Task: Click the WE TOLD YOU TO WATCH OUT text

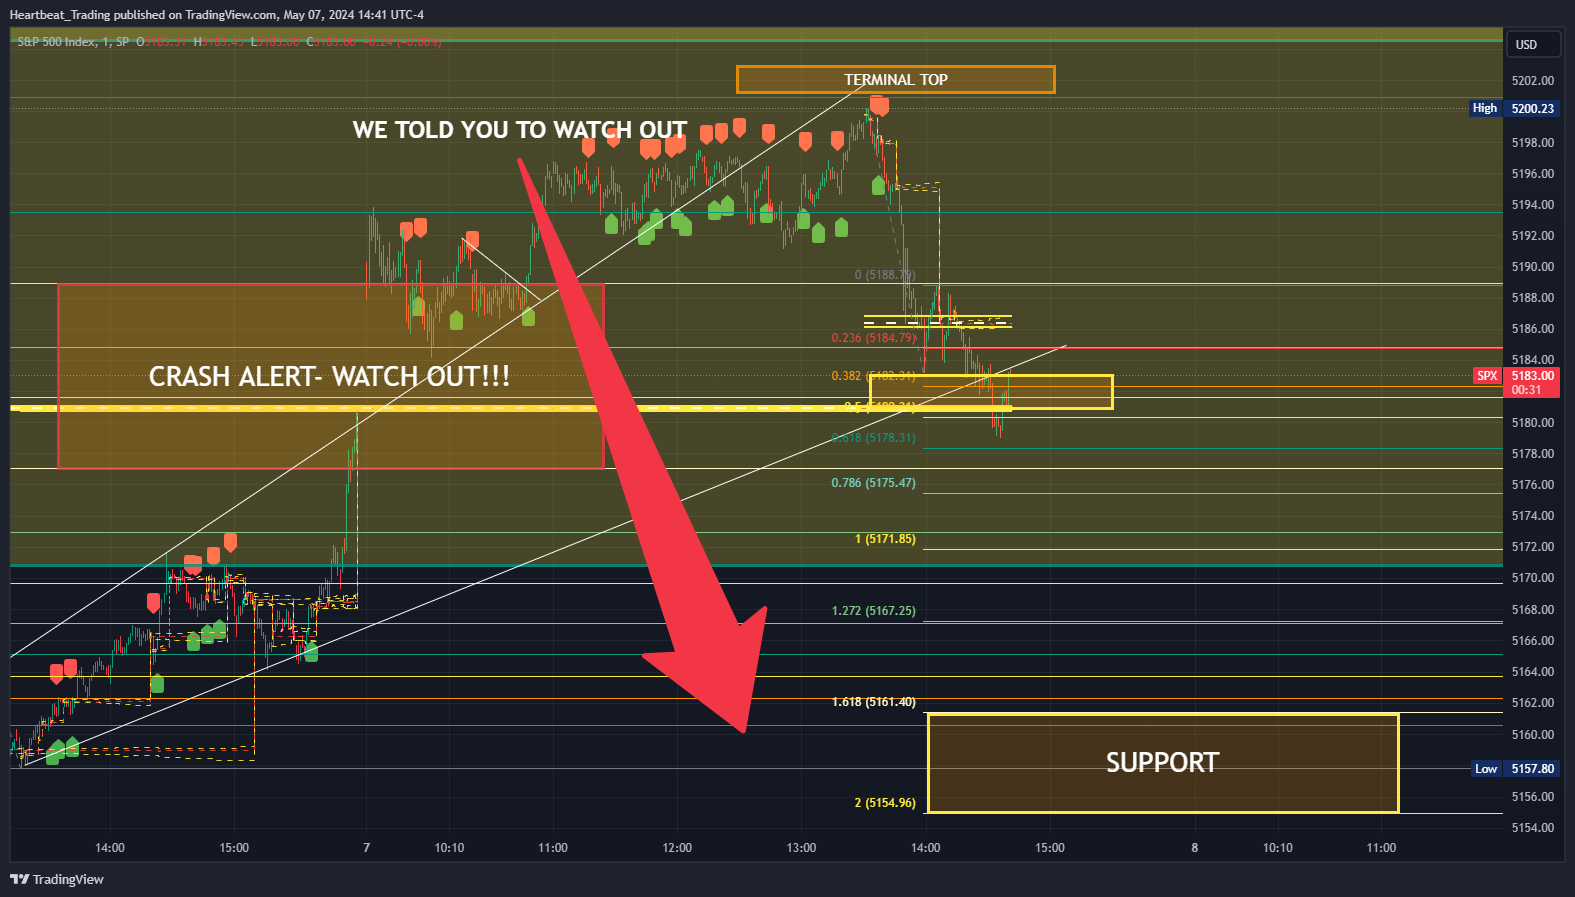Action: pyautogui.click(x=520, y=130)
